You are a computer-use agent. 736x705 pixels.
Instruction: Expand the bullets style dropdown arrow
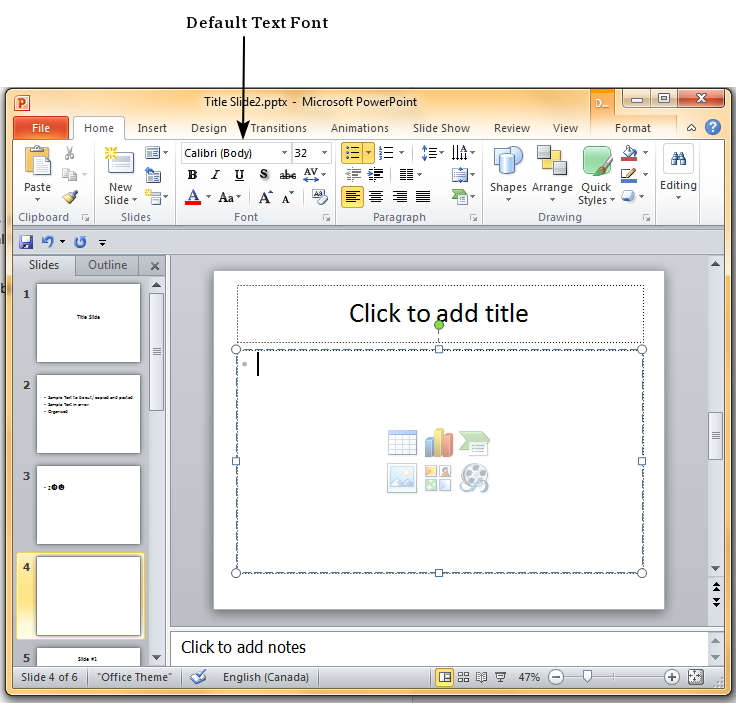[x=368, y=153]
